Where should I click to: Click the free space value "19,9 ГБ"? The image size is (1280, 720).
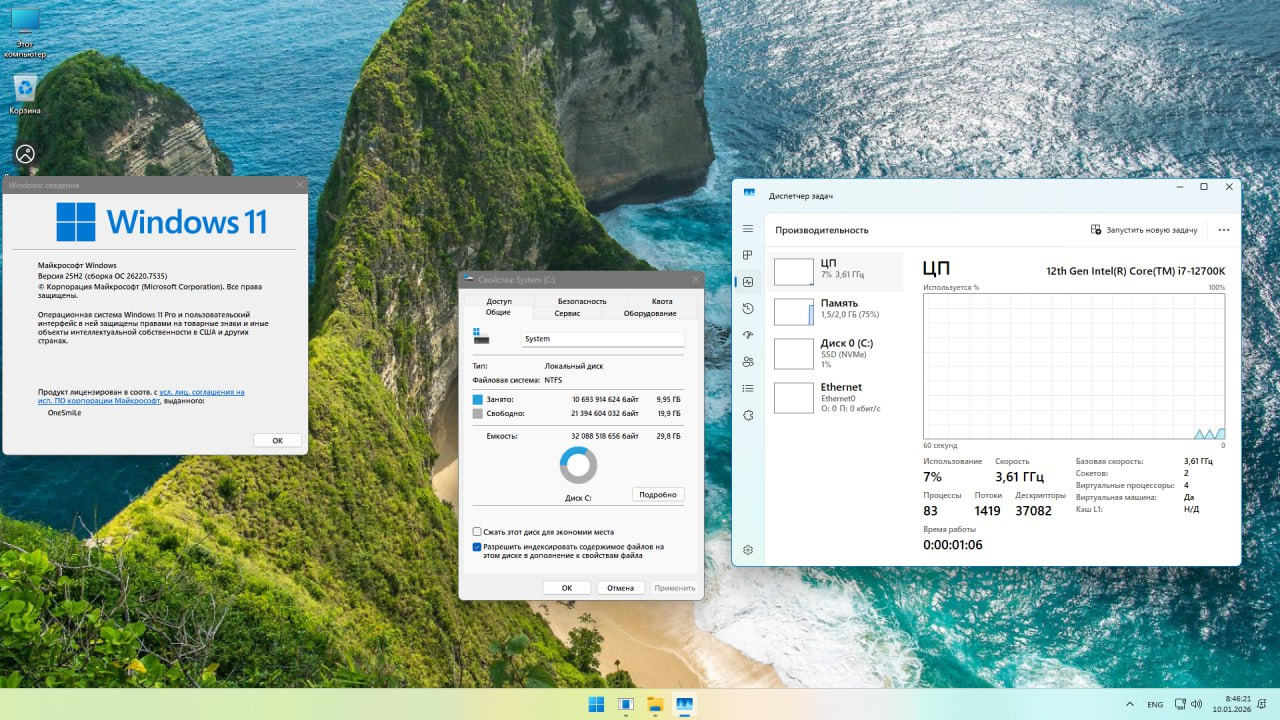[x=669, y=412]
